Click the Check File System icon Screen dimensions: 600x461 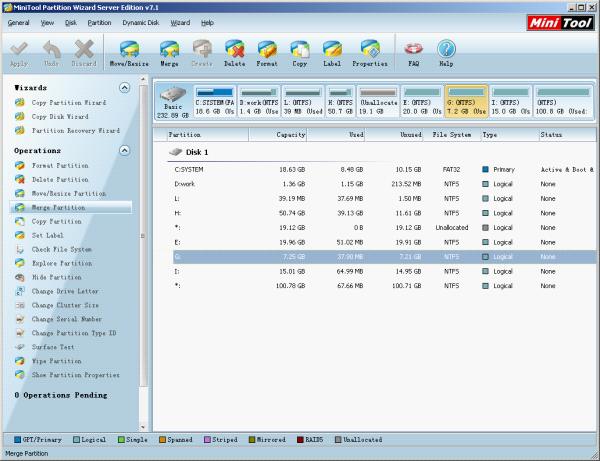(20, 249)
